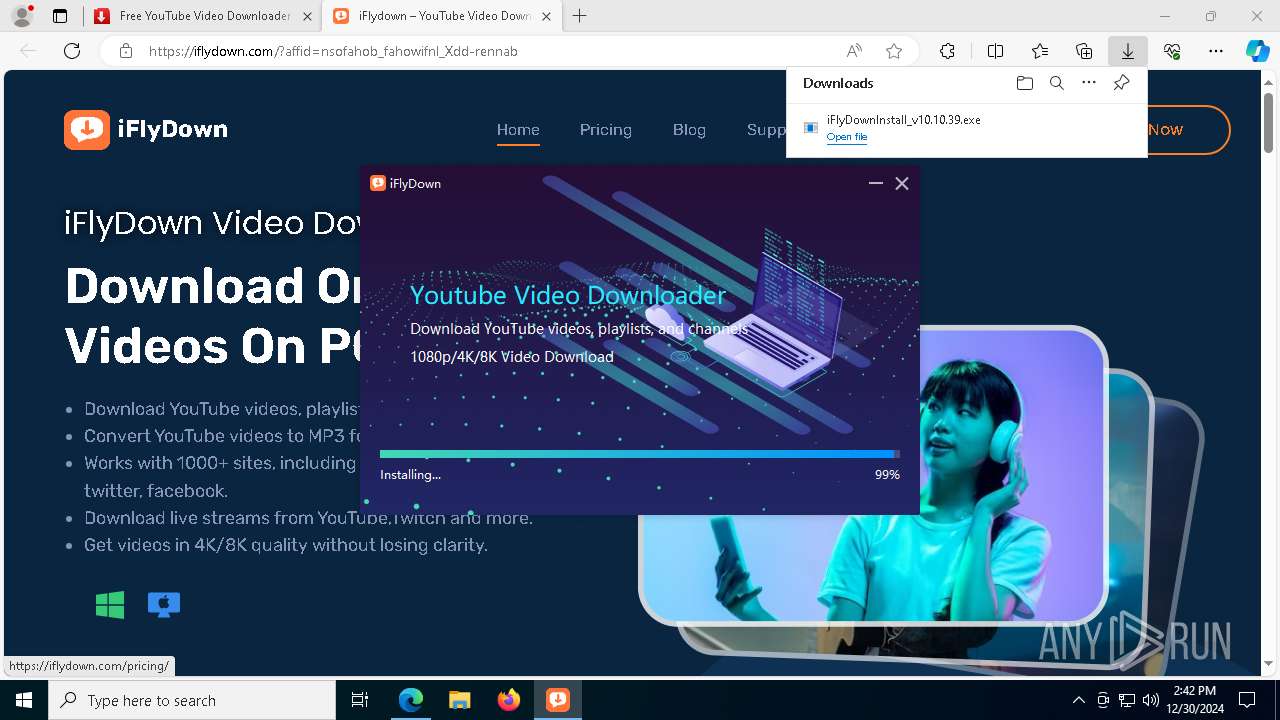Open notification center icon
This screenshot has height=720, width=1280.
tap(1247, 700)
